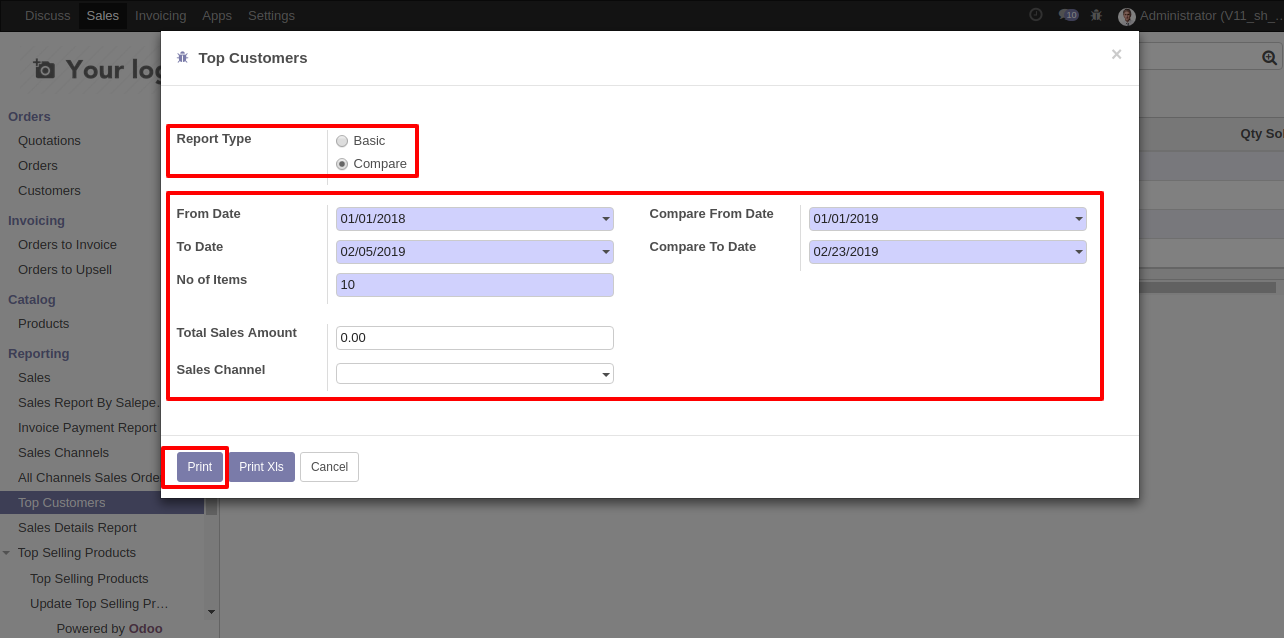Select the Compare report type
The height and width of the screenshot is (638, 1284).
342,164
